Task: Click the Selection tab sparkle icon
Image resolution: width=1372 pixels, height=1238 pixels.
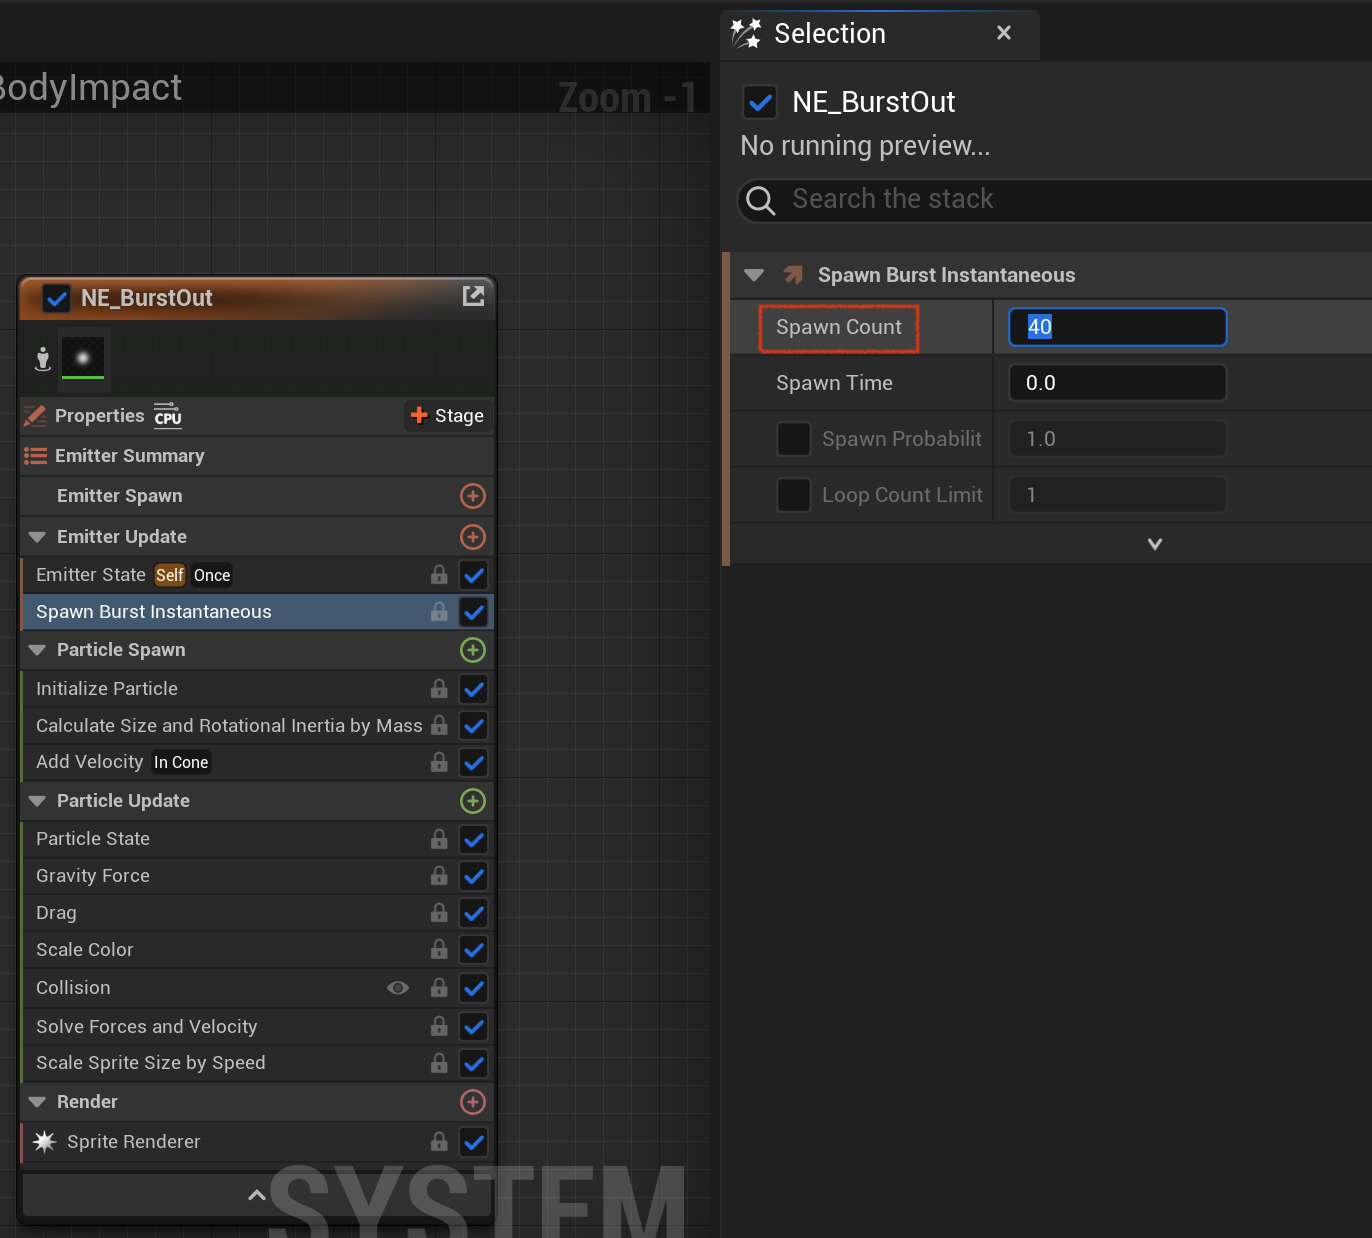Action: [x=745, y=34]
